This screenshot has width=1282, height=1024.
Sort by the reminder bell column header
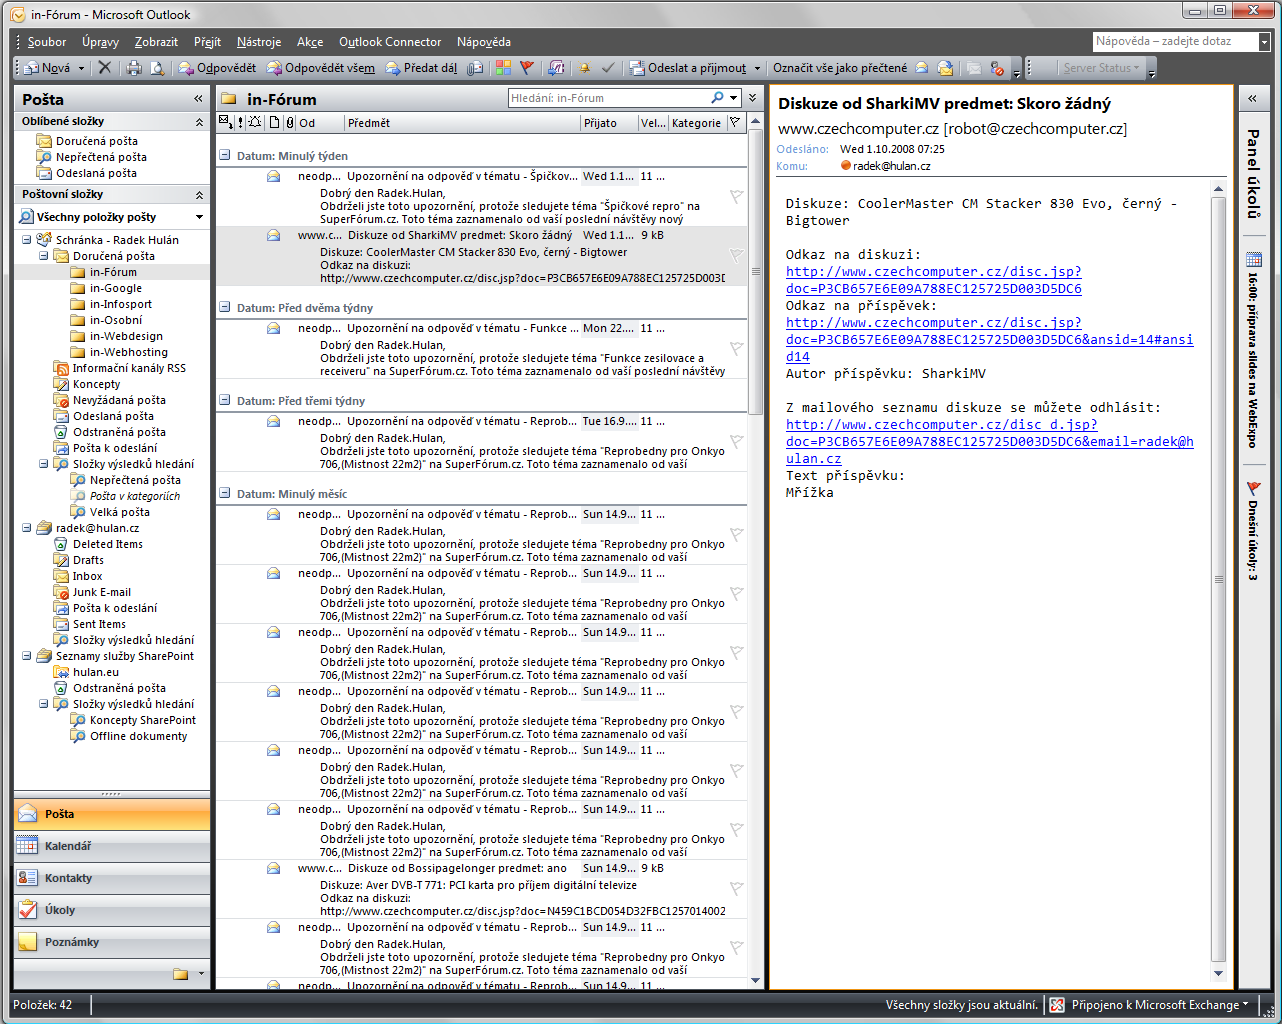(x=256, y=123)
